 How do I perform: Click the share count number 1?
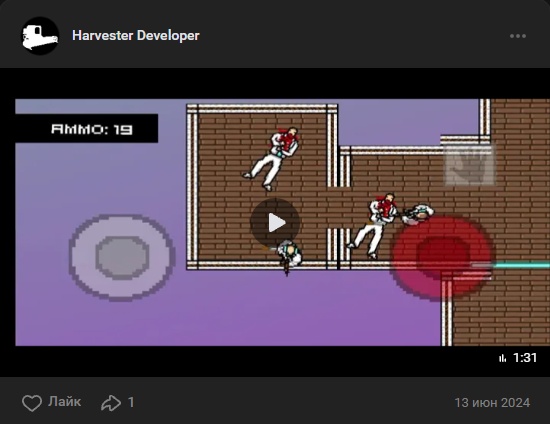(131, 402)
